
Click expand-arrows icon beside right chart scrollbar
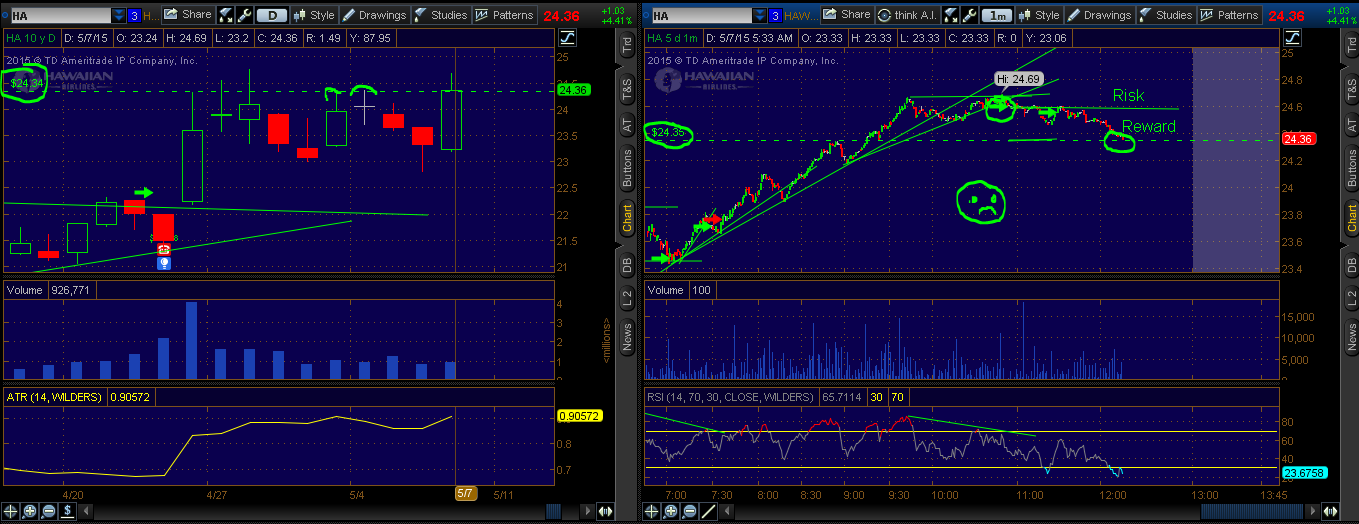tap(1330, 511)
